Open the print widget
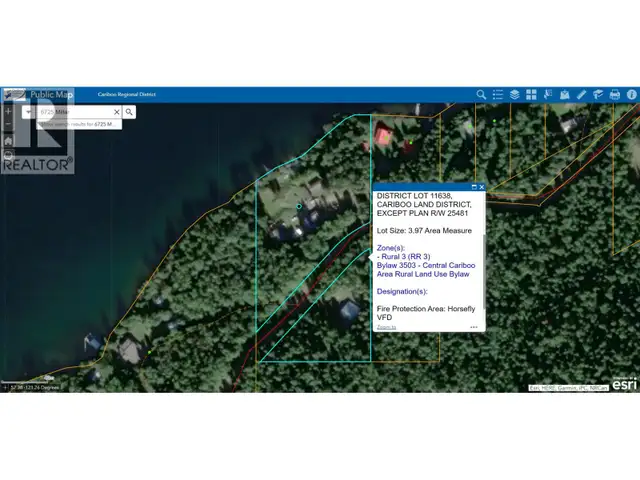The width and height of the screenshot is (640, 480). [615, 95]
